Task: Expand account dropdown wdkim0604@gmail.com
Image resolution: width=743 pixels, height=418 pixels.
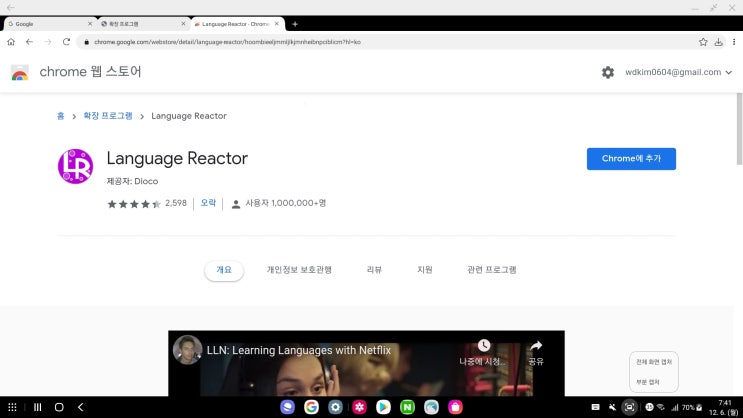Action: 679,73
